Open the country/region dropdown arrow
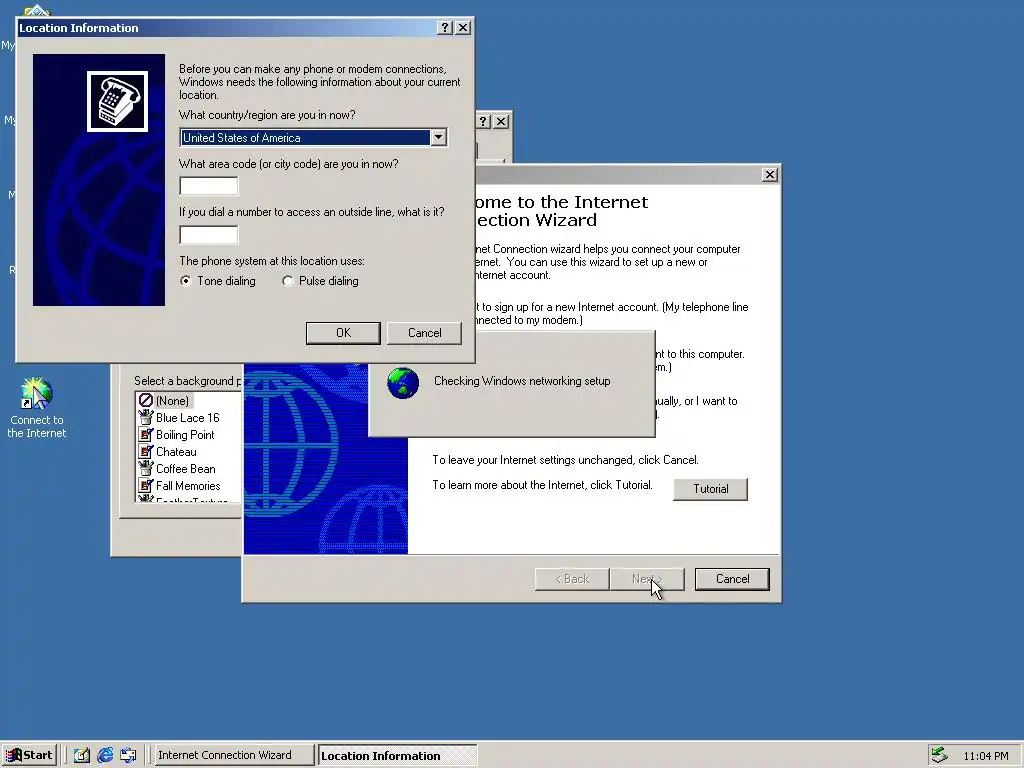1024x768 pixels. pyautogui.click(x=438, y=137)
